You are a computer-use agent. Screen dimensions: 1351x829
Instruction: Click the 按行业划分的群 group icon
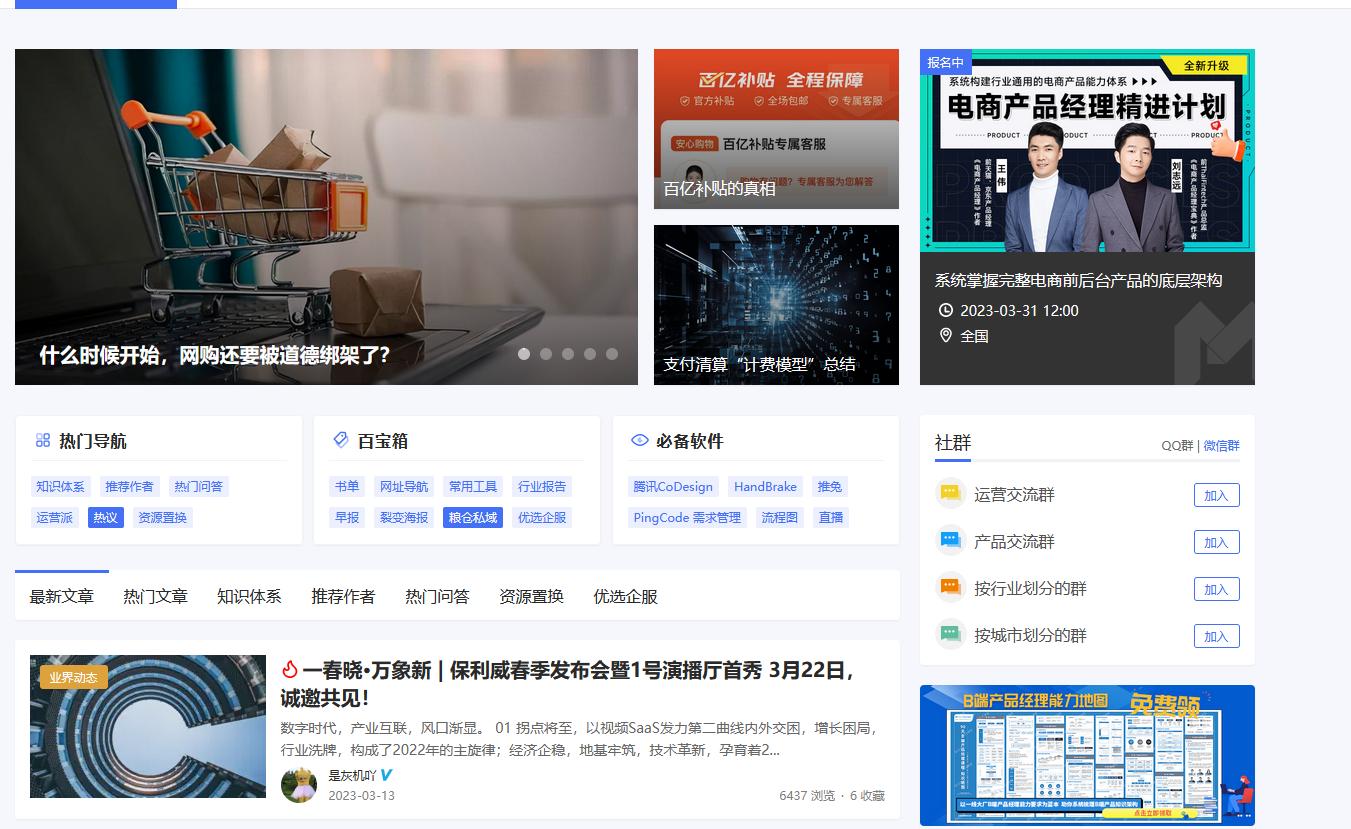pyautogui.click(x=950, y=588)
